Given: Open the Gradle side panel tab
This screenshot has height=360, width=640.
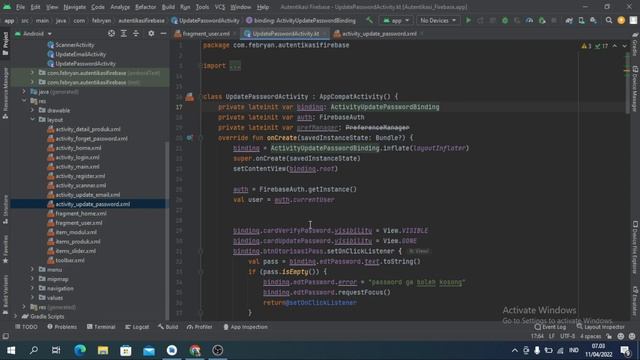Looking at the screenshot, I should point(635,45).
